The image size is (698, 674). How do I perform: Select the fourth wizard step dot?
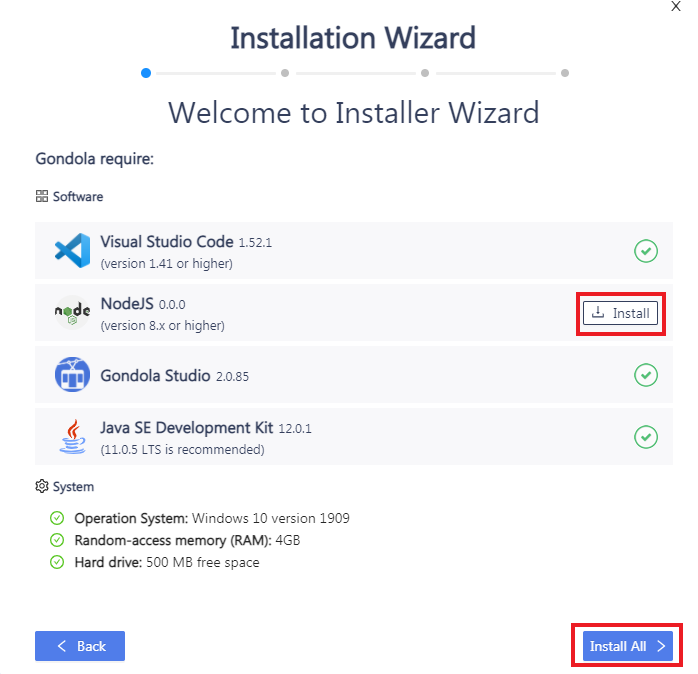[x=565, y=73]
